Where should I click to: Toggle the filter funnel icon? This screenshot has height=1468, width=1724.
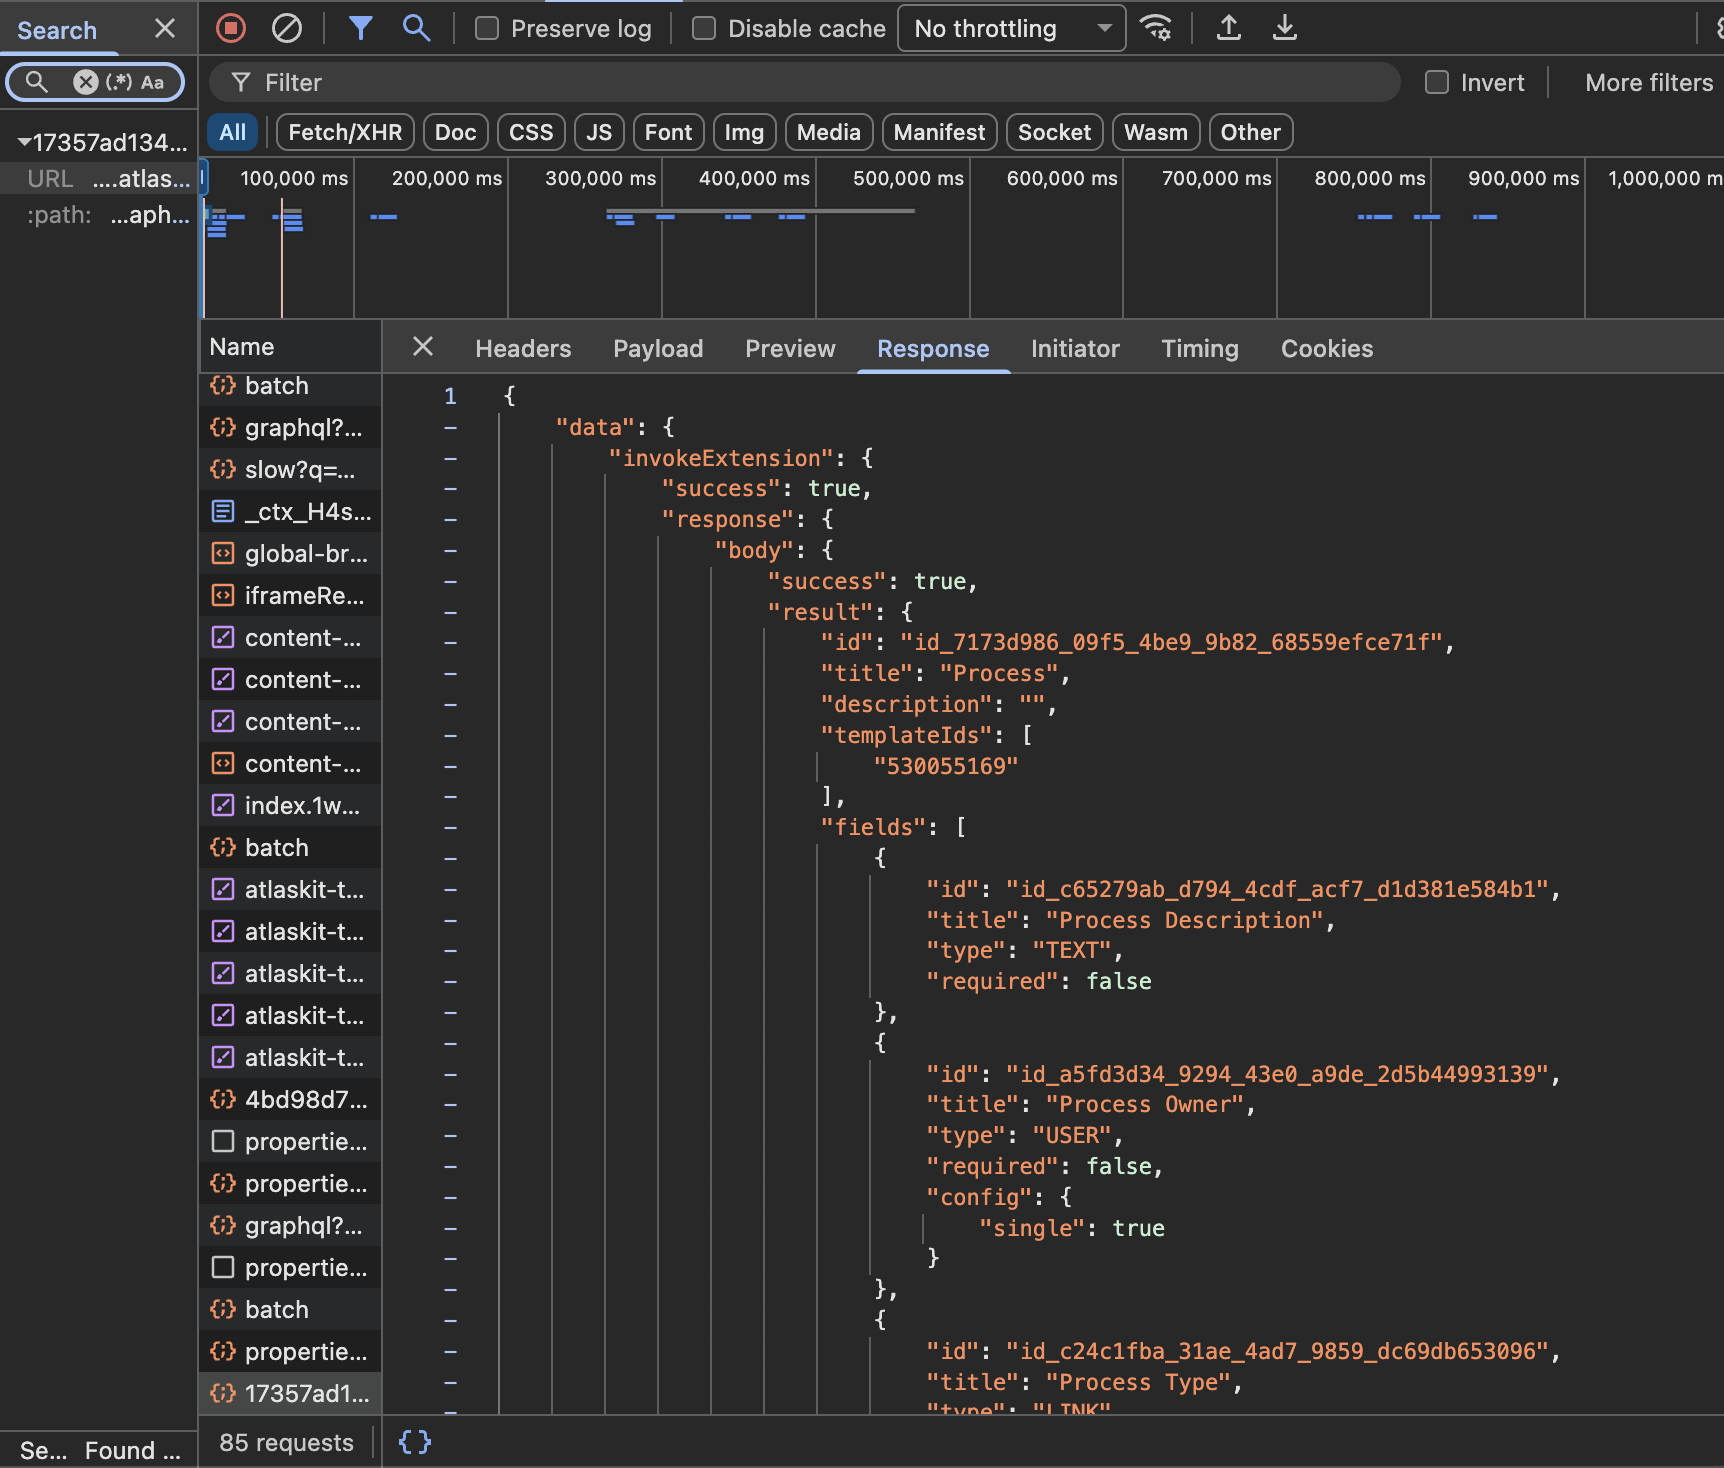(x=360, y=28)
